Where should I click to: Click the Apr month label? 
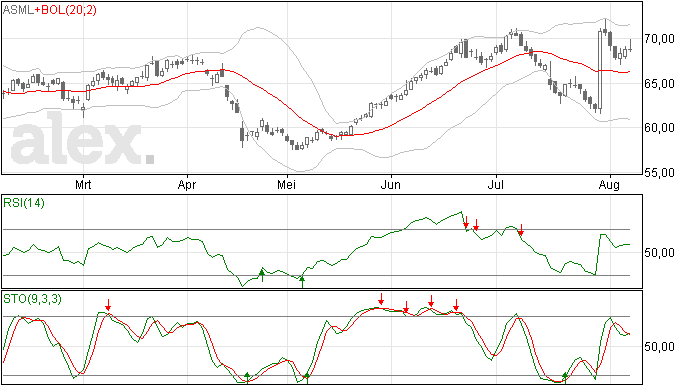click(x=187, y=185)
